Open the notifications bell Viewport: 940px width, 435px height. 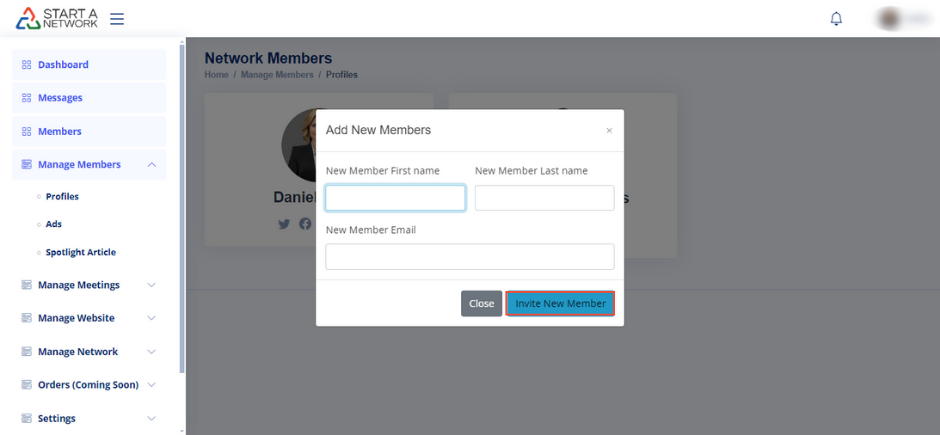click(x=836, y=19)
